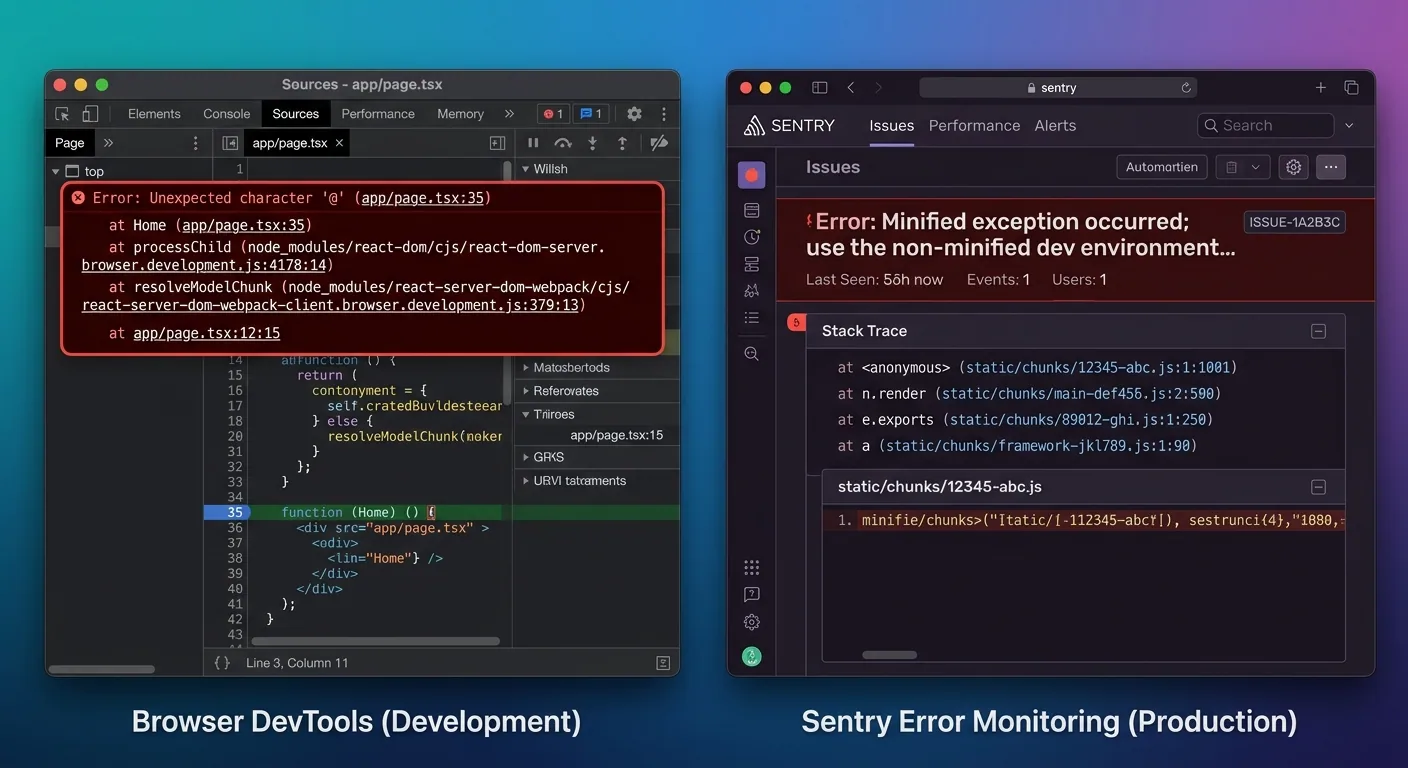The height and width of the screenshot is (768, 1408).
Task: Show the browser tab overview icon
Action: [x=1351, y=88]
